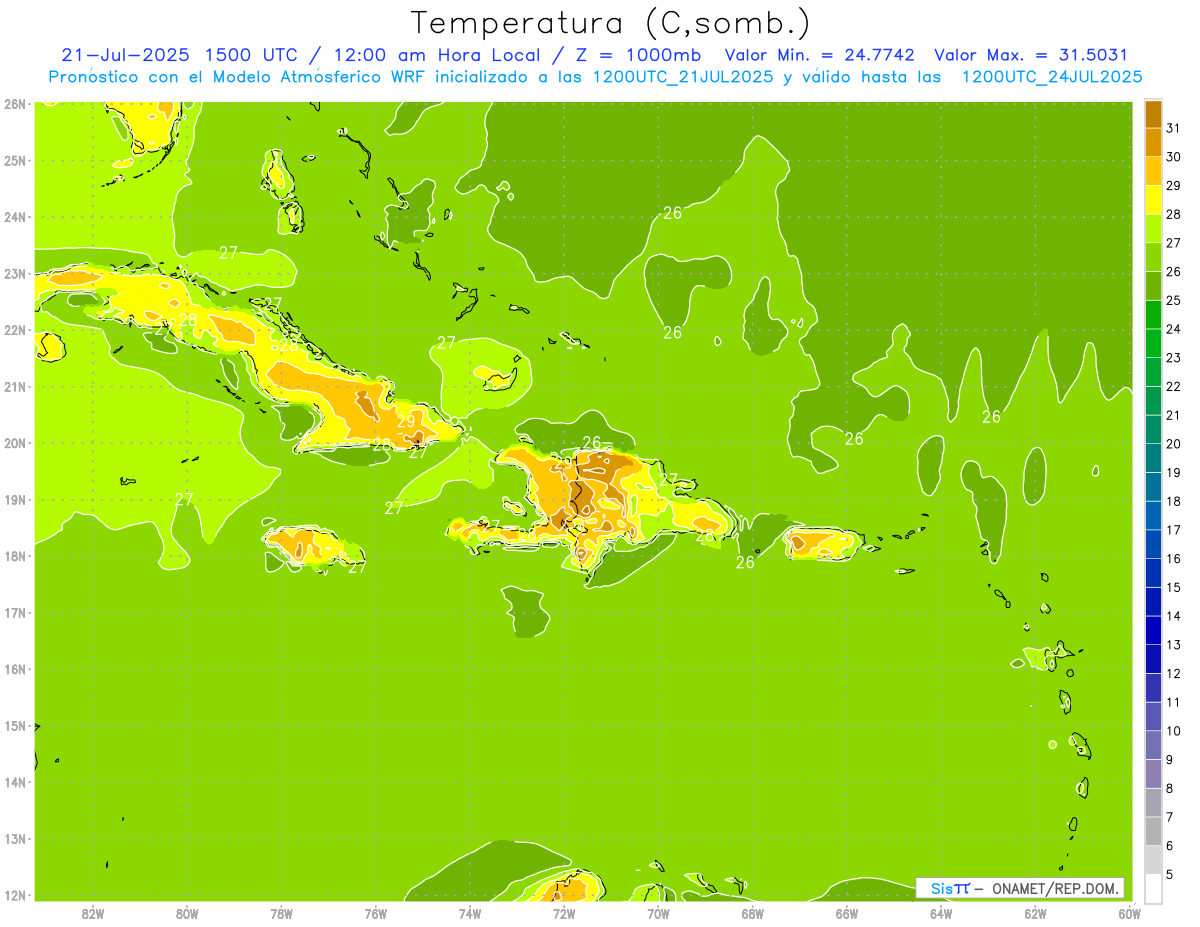
Task: Click the '15N' latitude axis label
Action: [14, 726]
